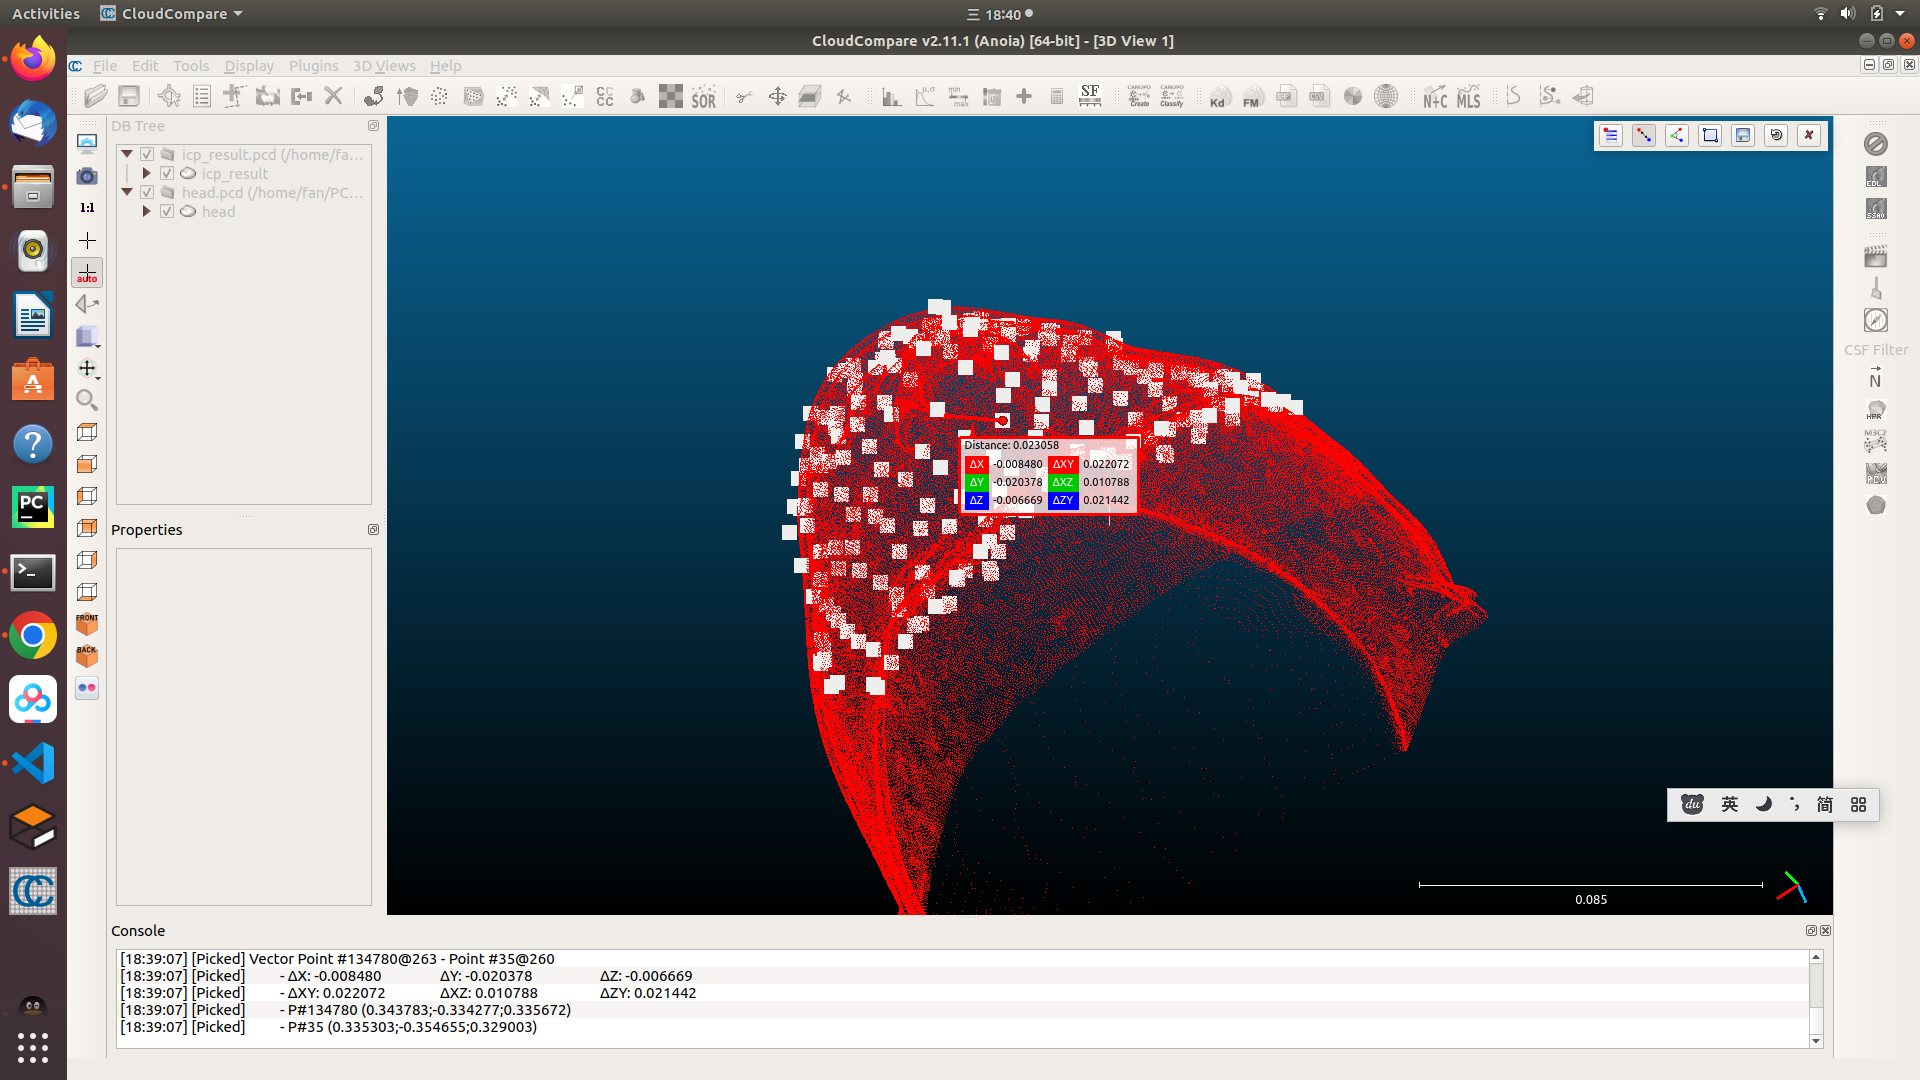Expand the icp_result cloud node
The image size is (1920, 1080).
[x=147, y=173]
